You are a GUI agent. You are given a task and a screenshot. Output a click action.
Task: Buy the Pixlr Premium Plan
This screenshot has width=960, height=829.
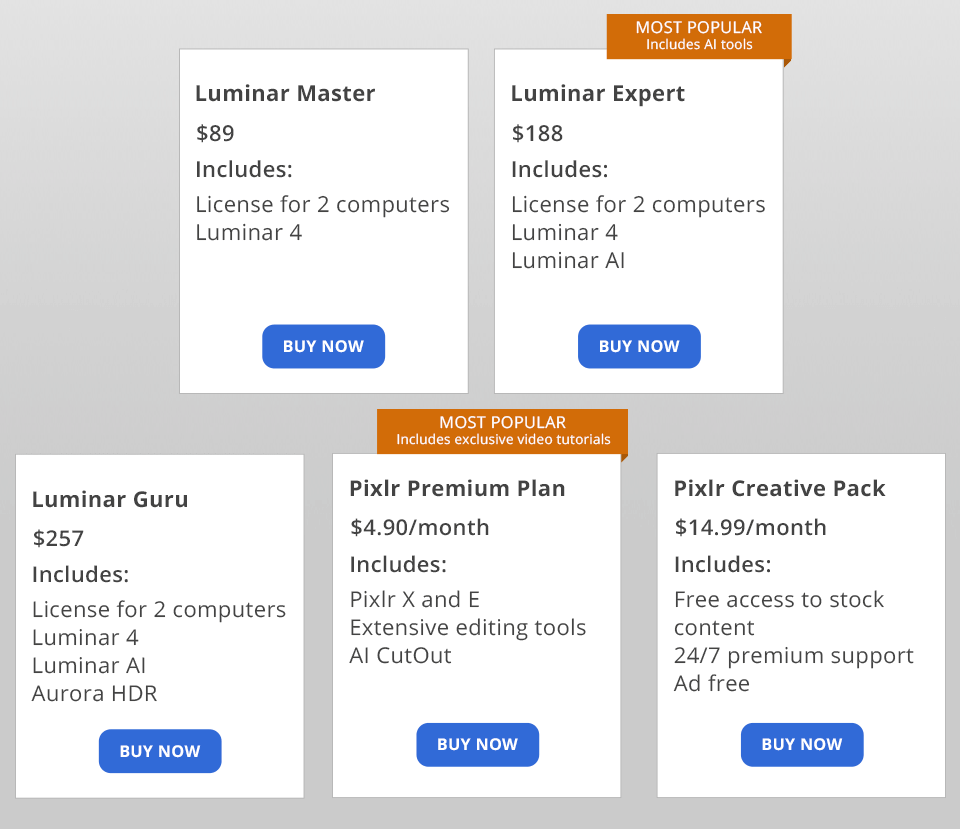click(477, 744)
